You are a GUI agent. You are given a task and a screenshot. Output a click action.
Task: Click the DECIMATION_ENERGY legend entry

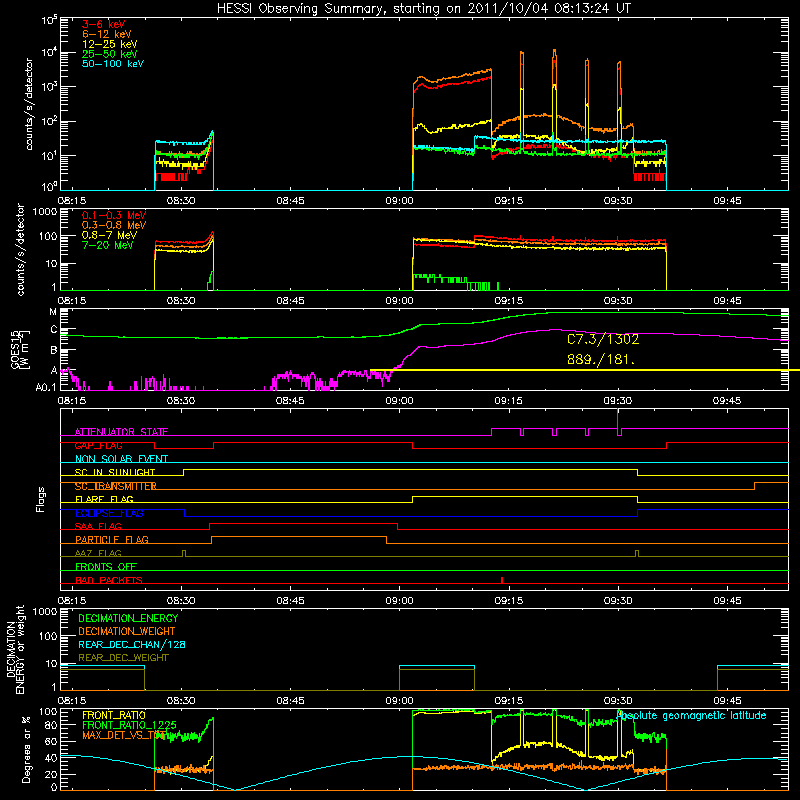click(128, 618)
